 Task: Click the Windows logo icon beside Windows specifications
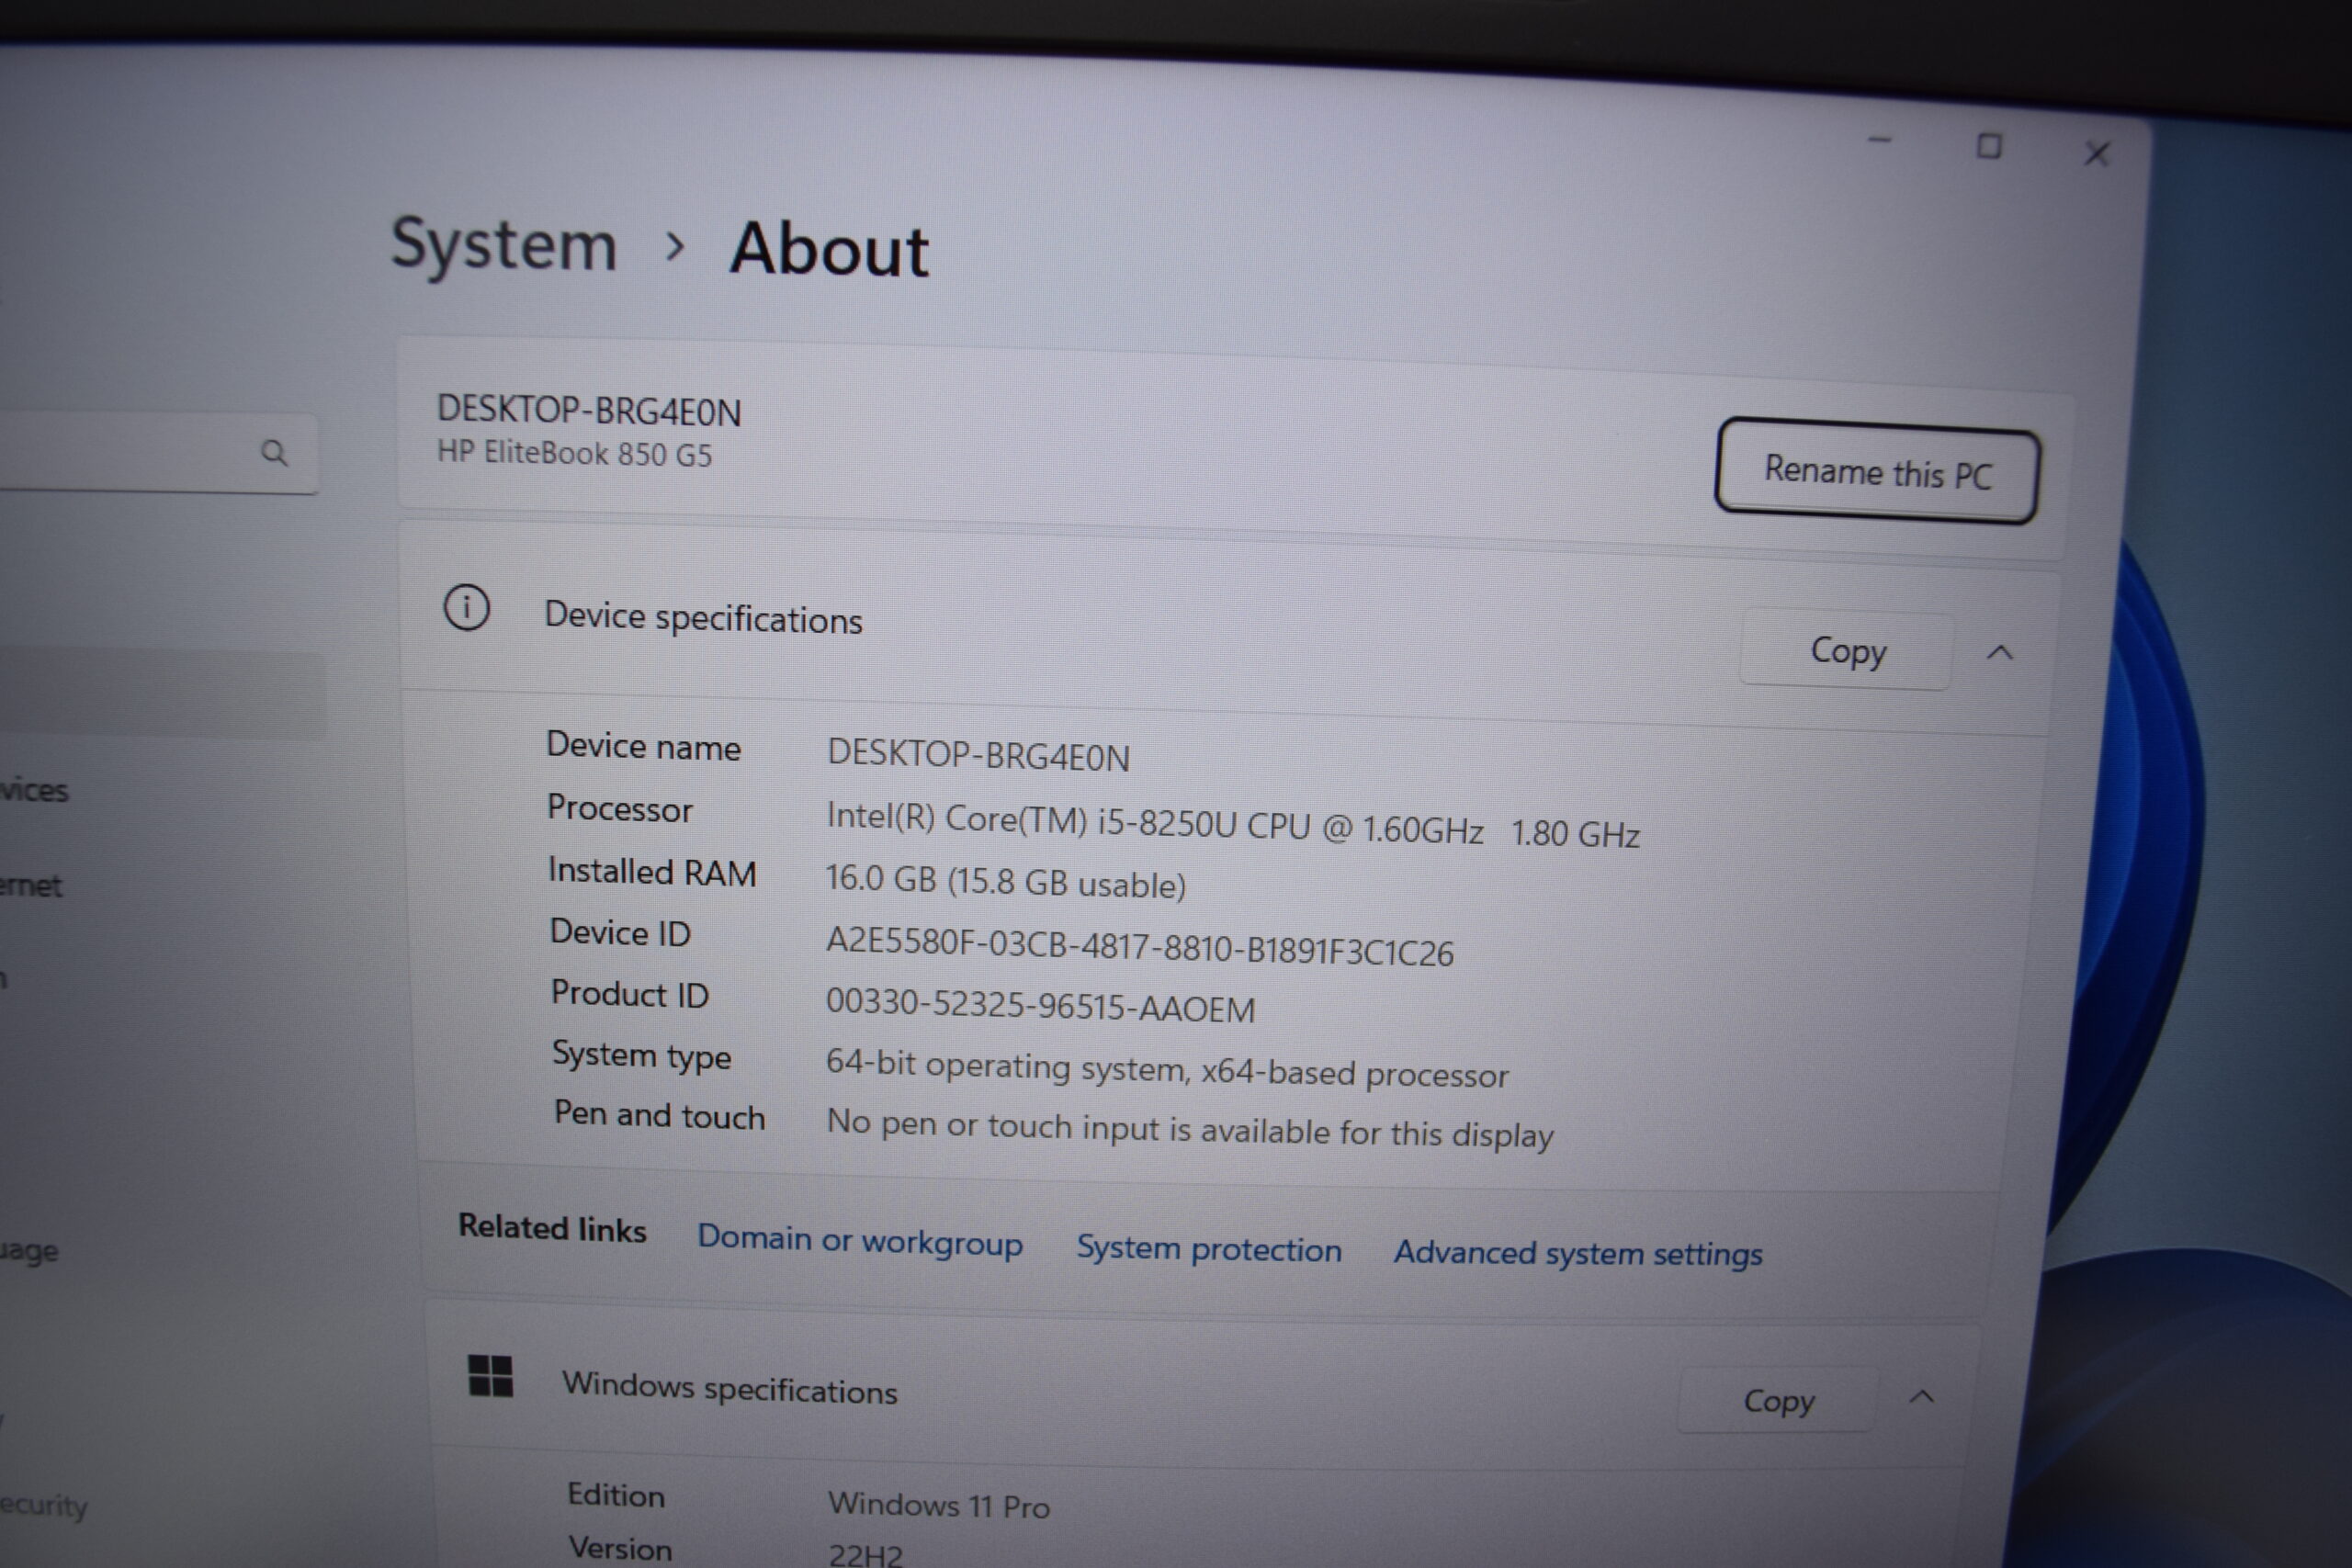coord(490,1376)
